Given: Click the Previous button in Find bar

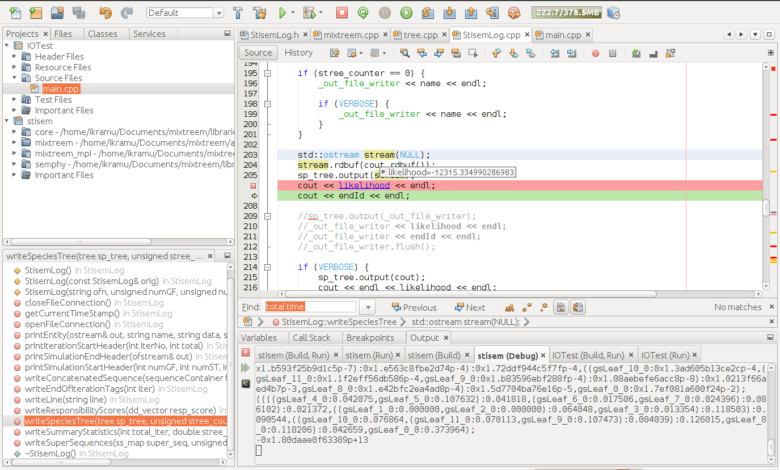Looking at the screenshot, I should pyautogui.click(x=412, y=308).
